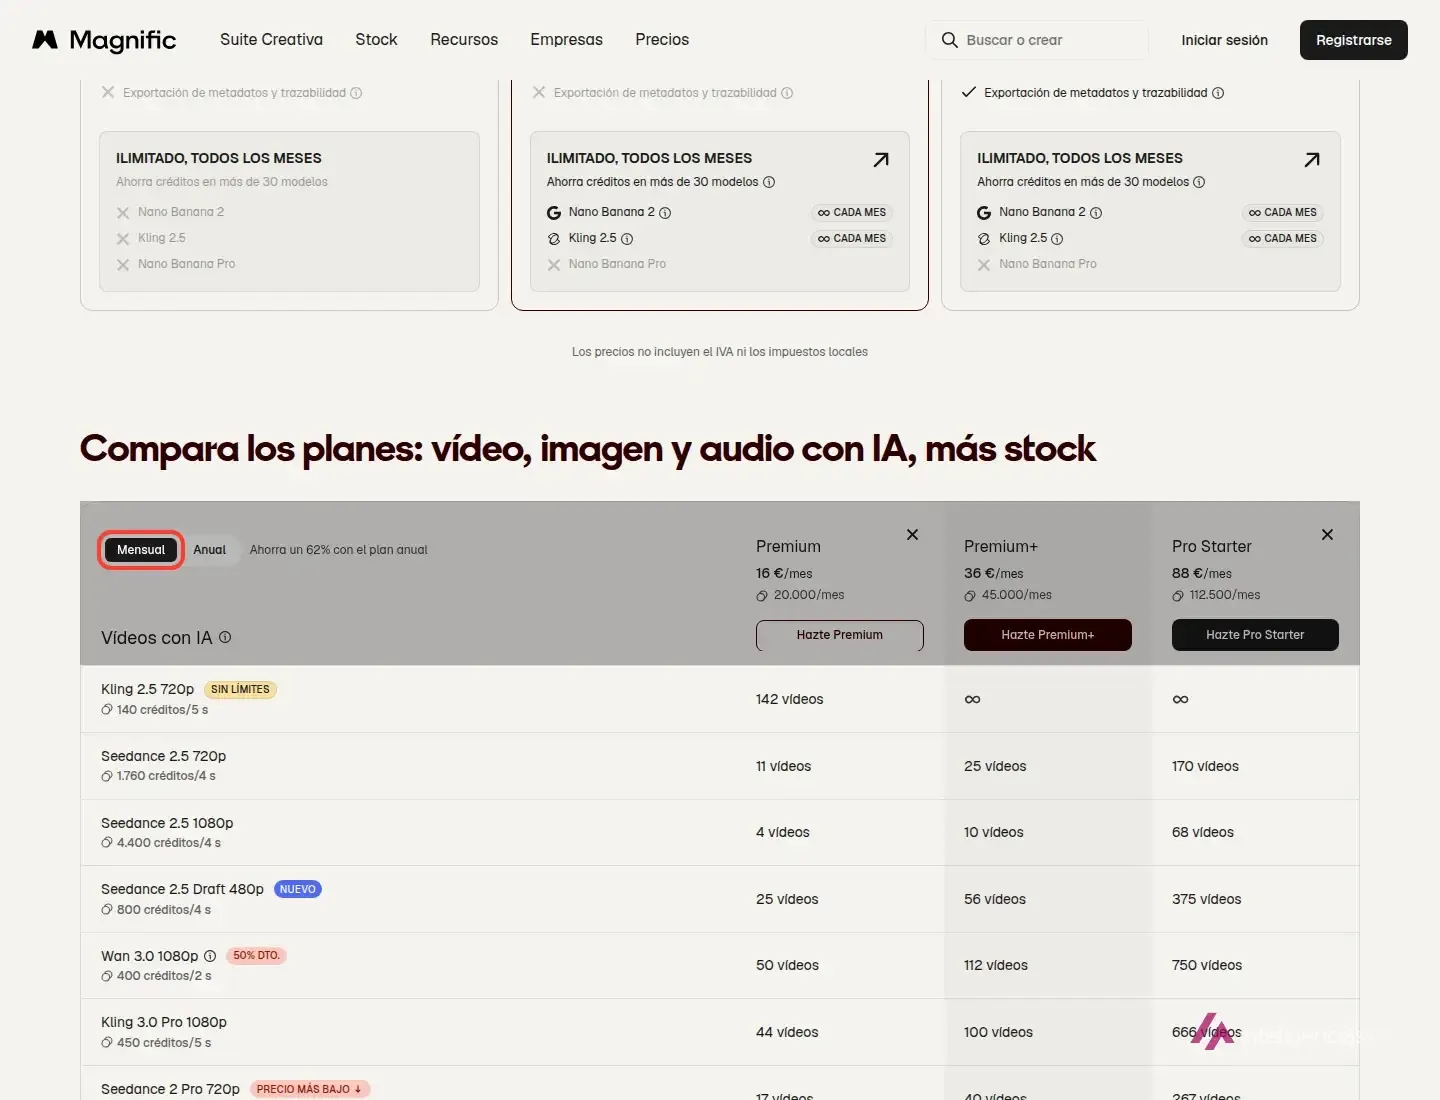Info icon beside left card Exportación de metadatos
1440x1100 pixels.
click(x=356, y=93)
